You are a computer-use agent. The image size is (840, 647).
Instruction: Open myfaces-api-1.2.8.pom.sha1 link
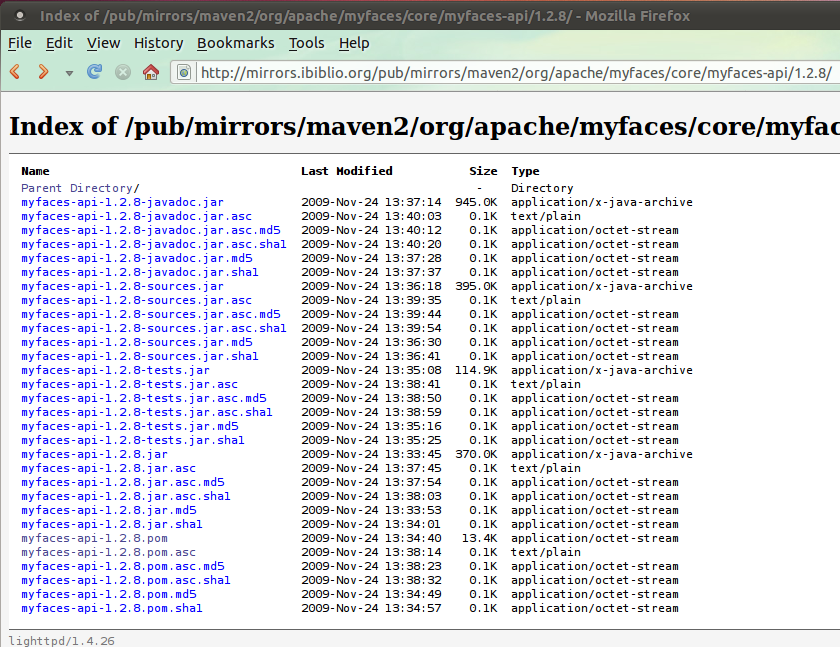click(x=112, y=608)
